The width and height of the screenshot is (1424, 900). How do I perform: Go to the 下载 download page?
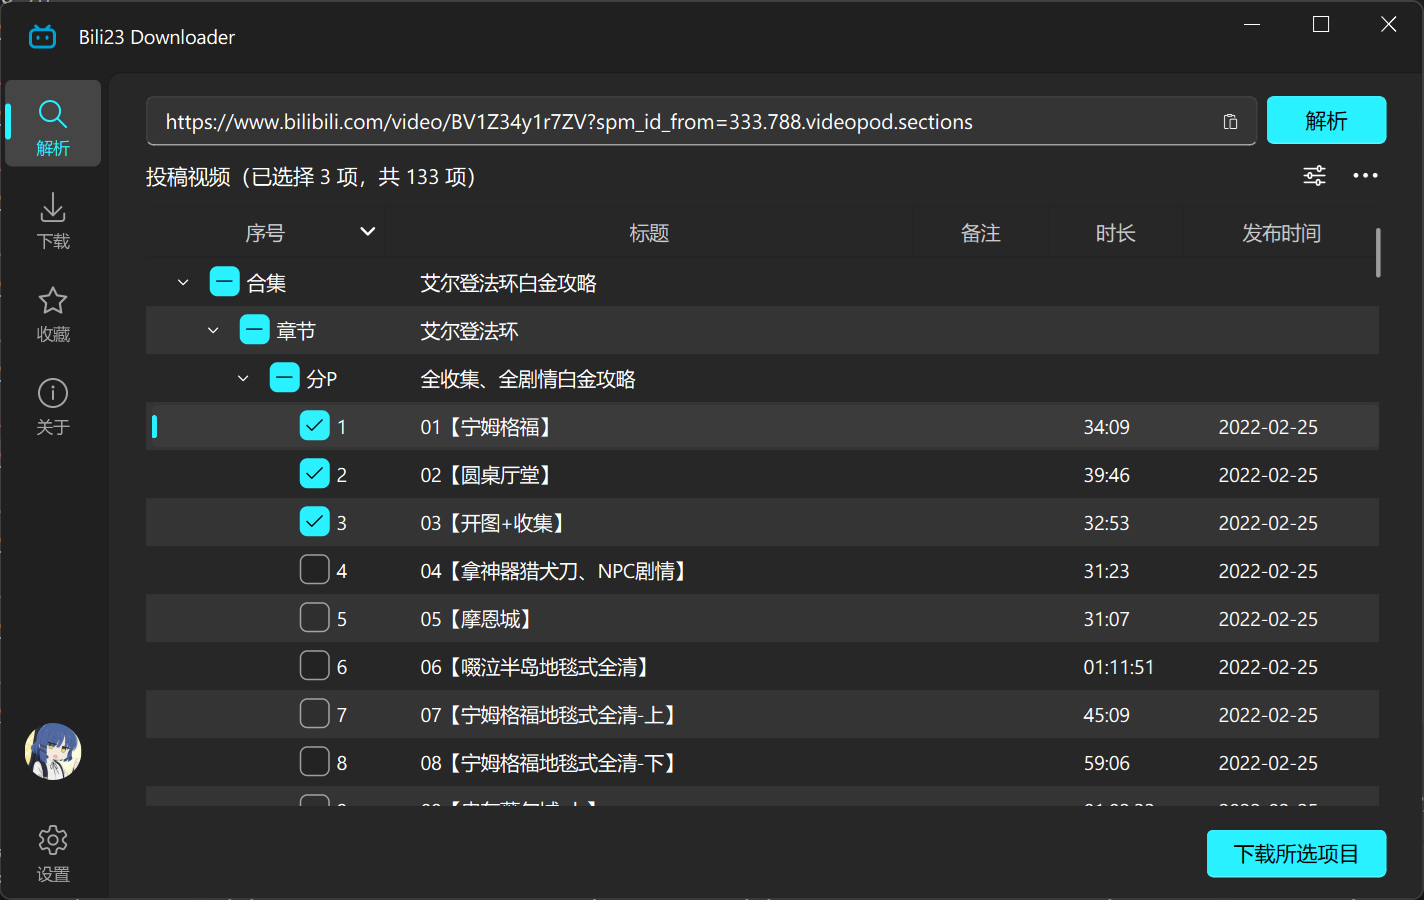click(53, 220)
